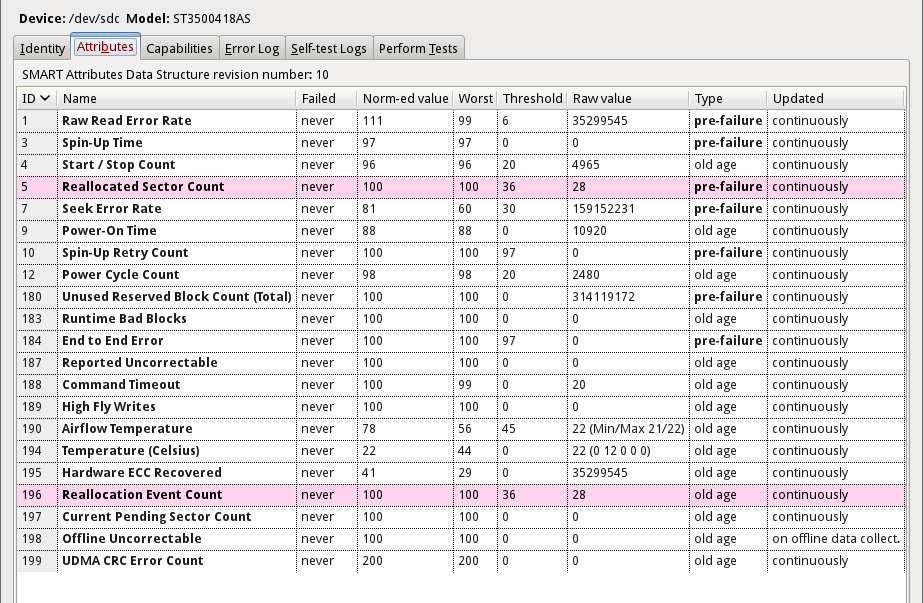923x603 pixels.
Task: Switch to the Identity tab
Action: [43, 48]
